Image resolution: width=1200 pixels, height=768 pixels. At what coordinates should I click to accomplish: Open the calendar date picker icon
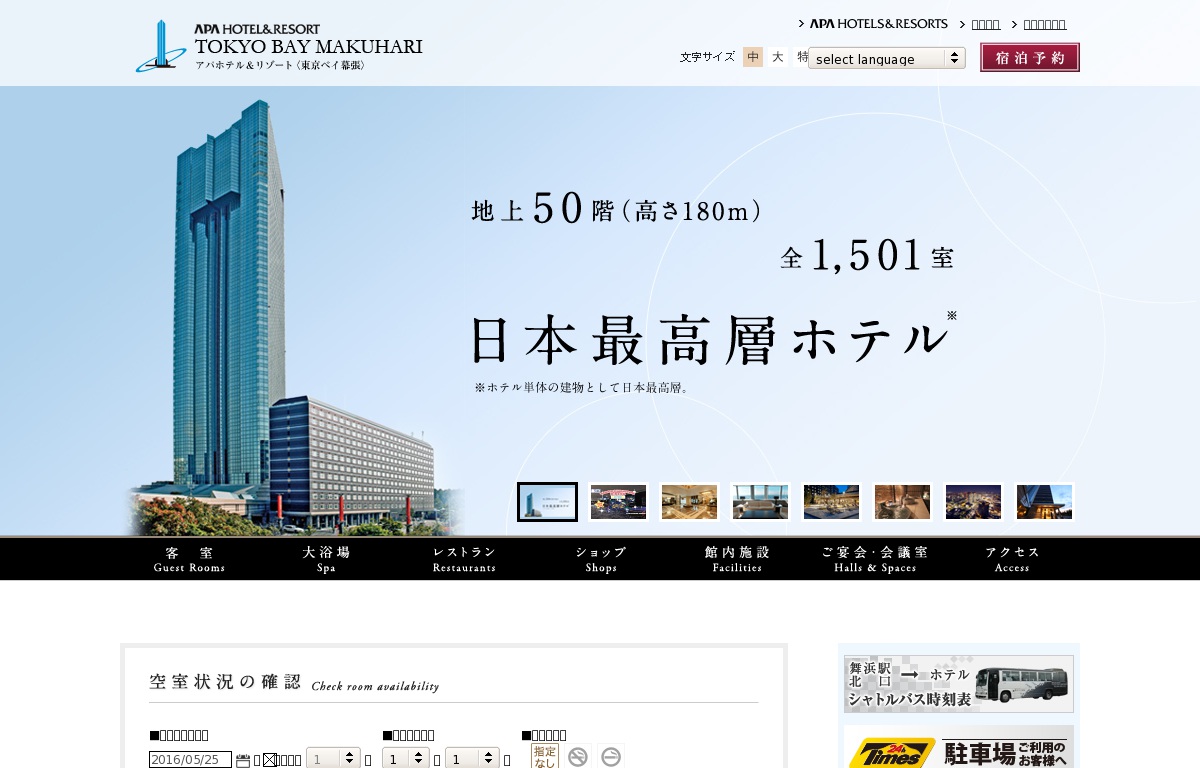[x=243, y=760]
